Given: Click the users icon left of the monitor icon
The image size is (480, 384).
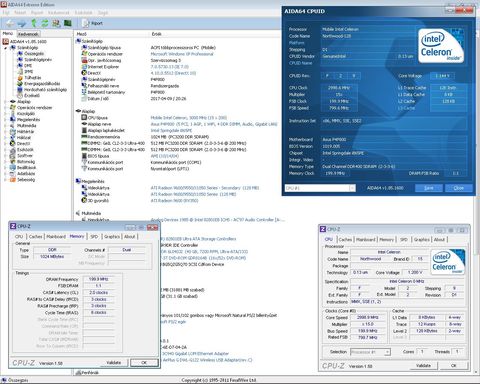Looking at the screenshot, I should [x=56, y=23].
